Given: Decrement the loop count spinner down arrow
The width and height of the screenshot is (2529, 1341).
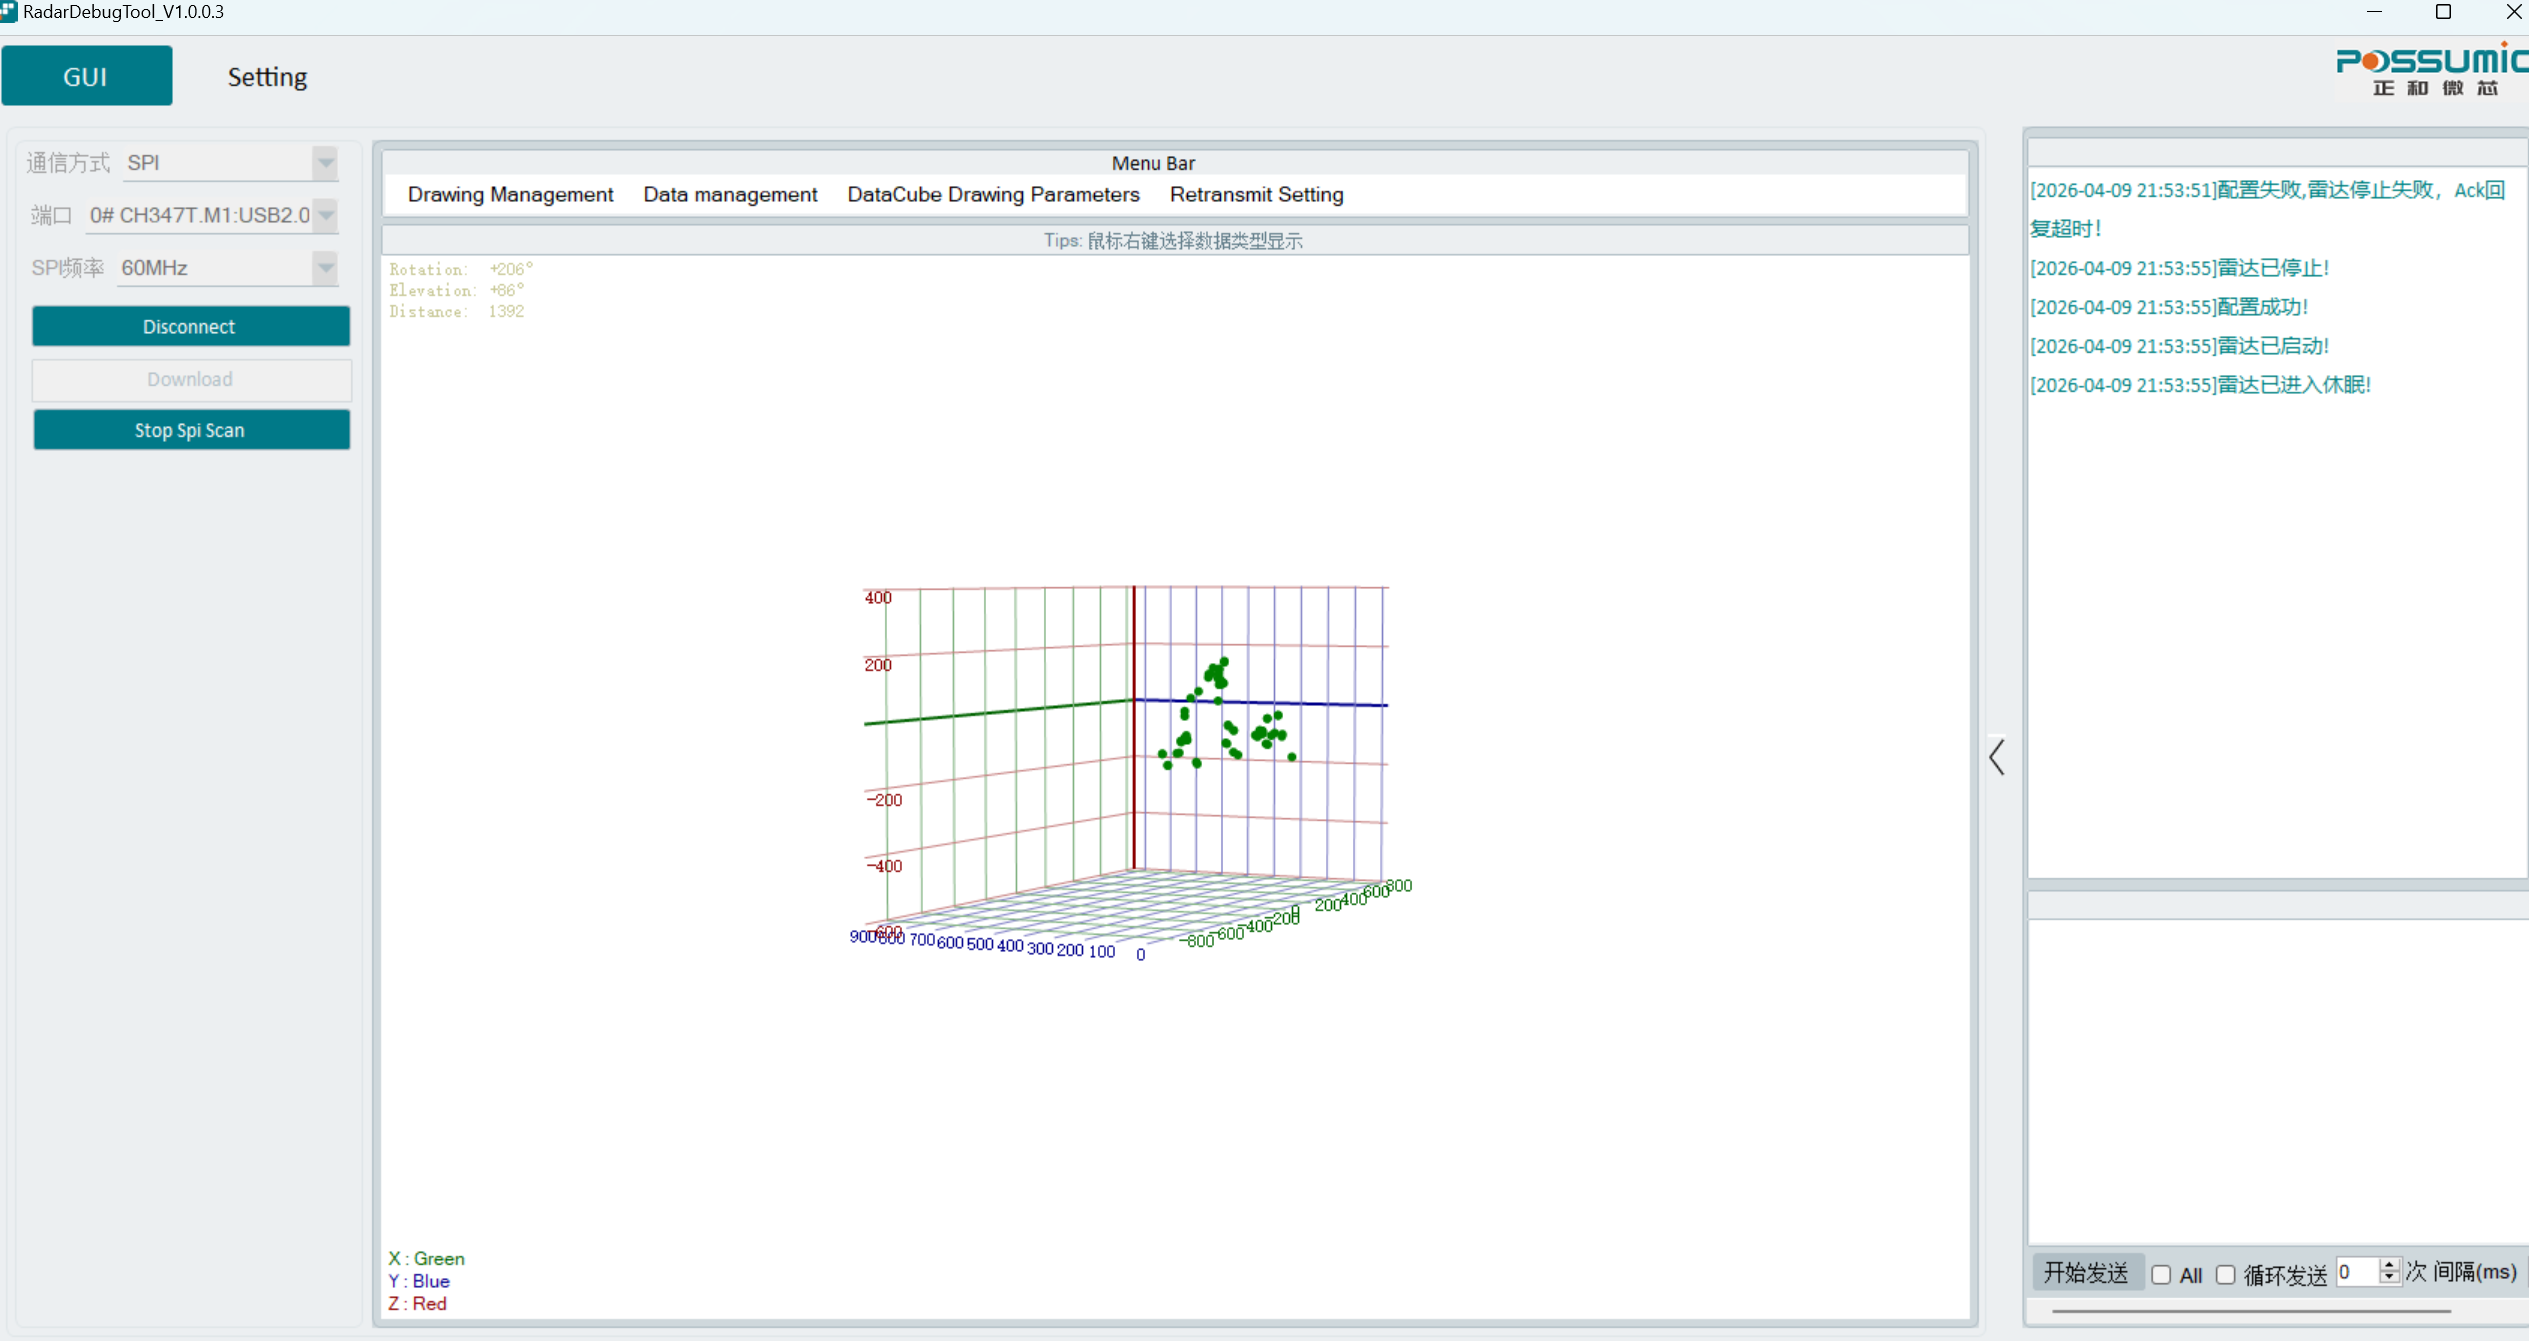Looking at the screenshot, I should tap(2389, 1279).
